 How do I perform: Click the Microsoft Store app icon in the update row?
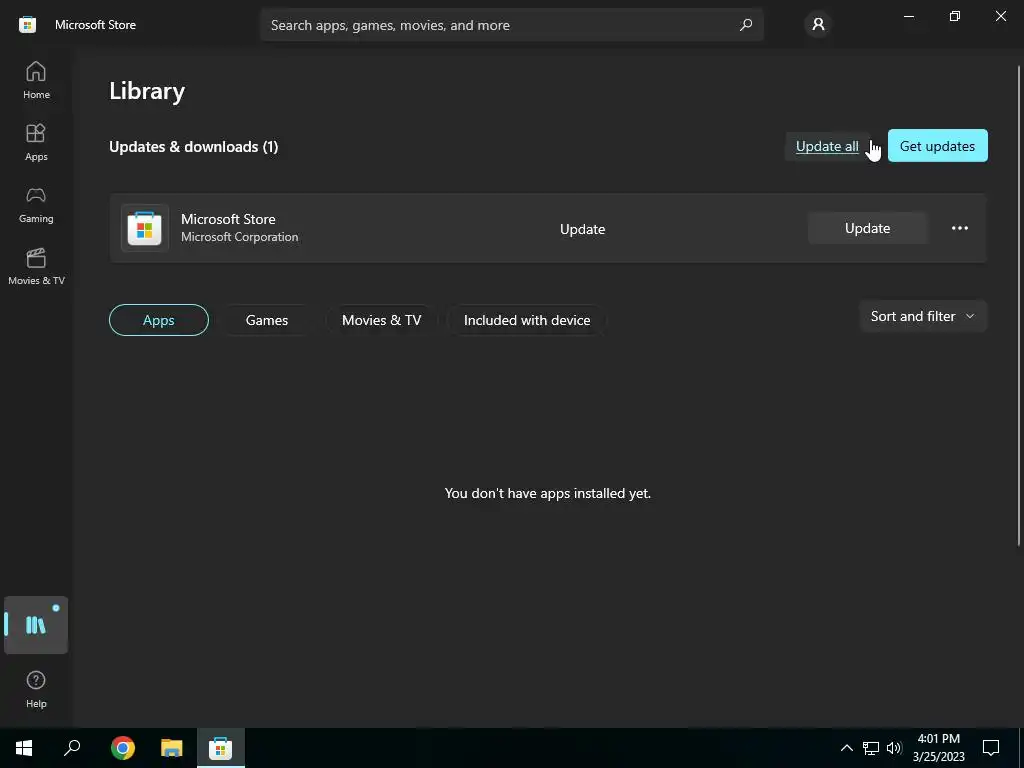tap(145, 228)
